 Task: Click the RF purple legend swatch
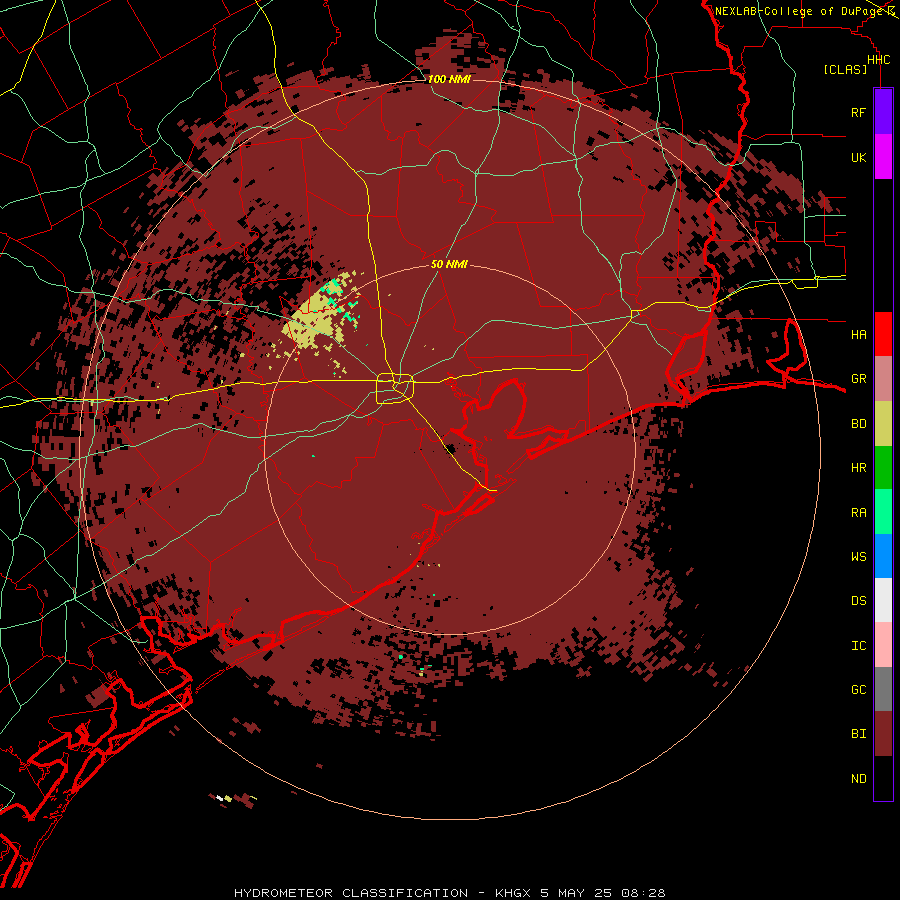883,112
